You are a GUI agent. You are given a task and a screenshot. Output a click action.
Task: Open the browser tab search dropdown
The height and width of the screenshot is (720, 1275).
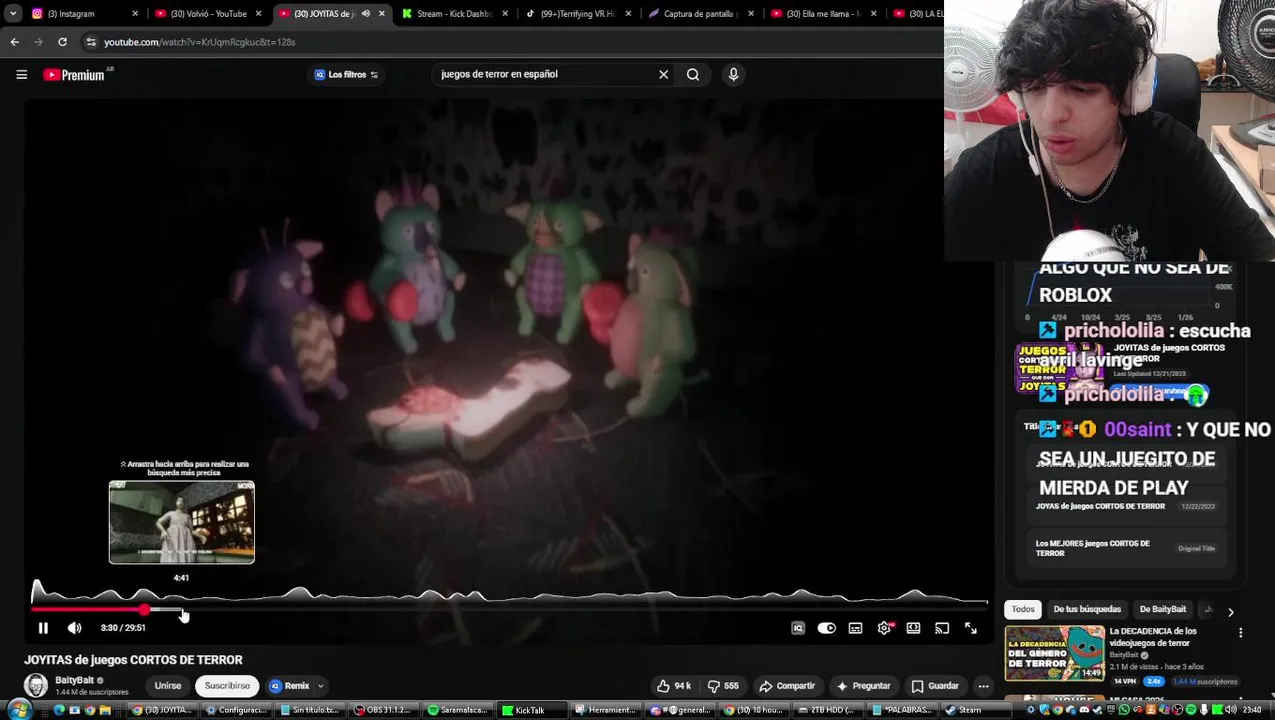(x=12, y=14)
